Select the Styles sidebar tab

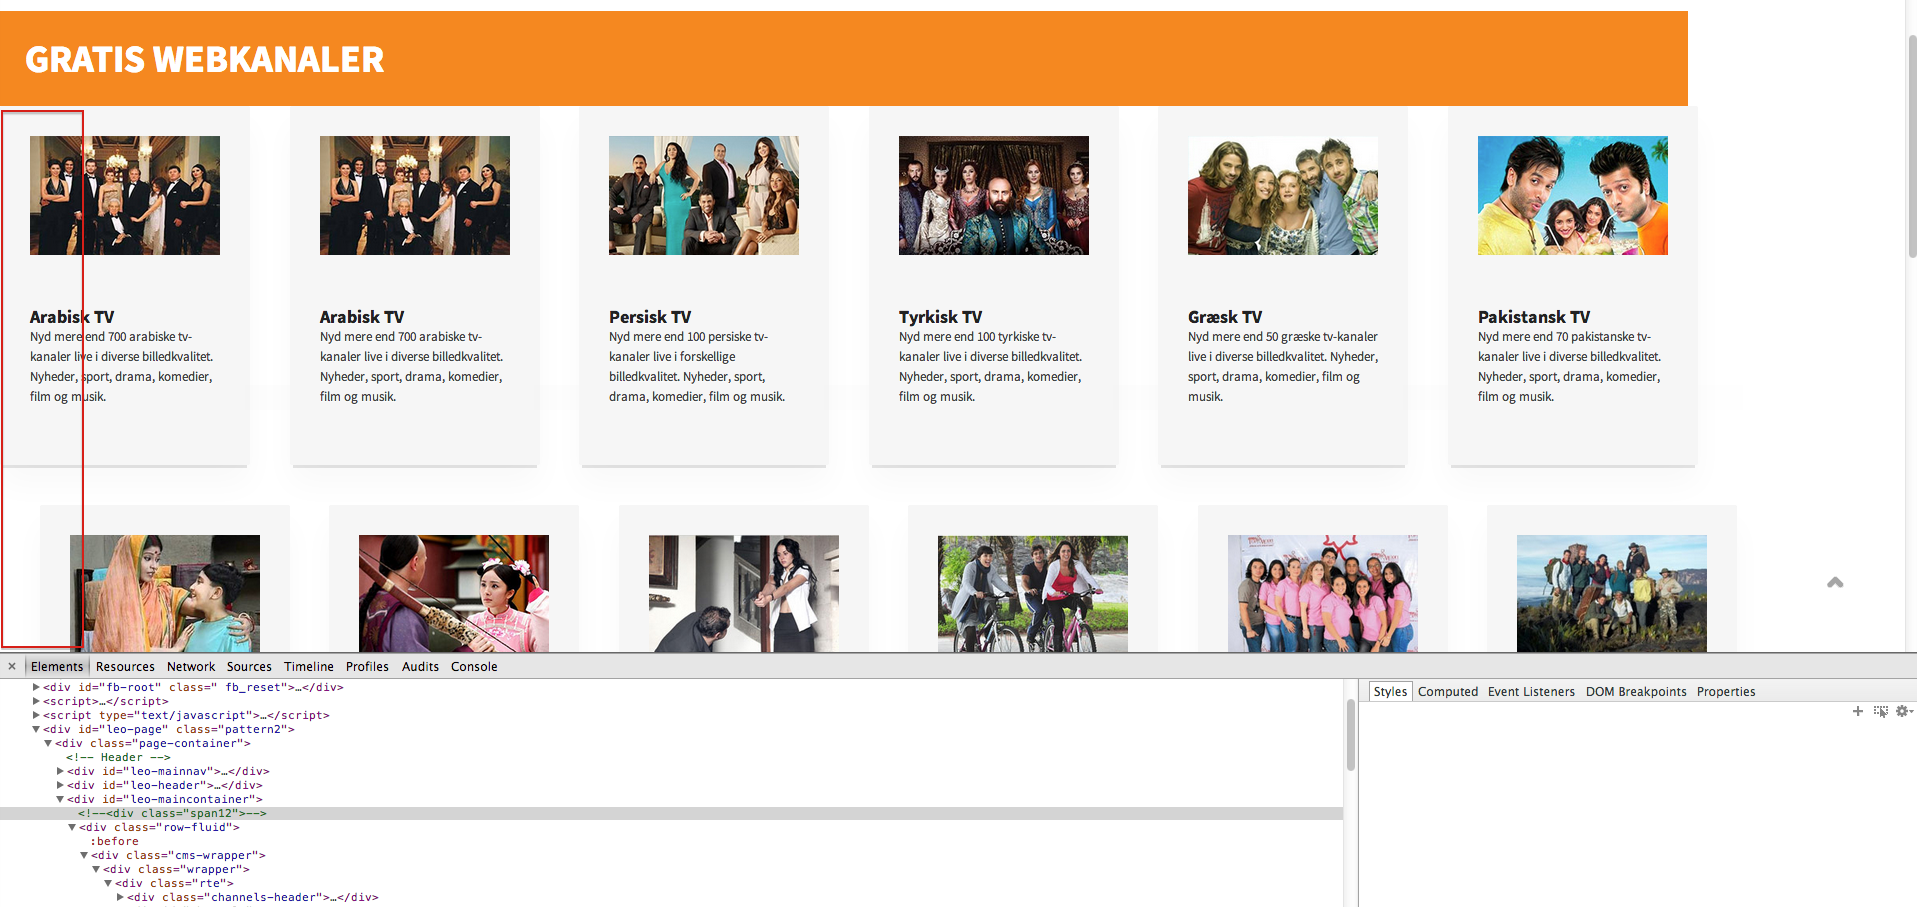coord(1390,691)
